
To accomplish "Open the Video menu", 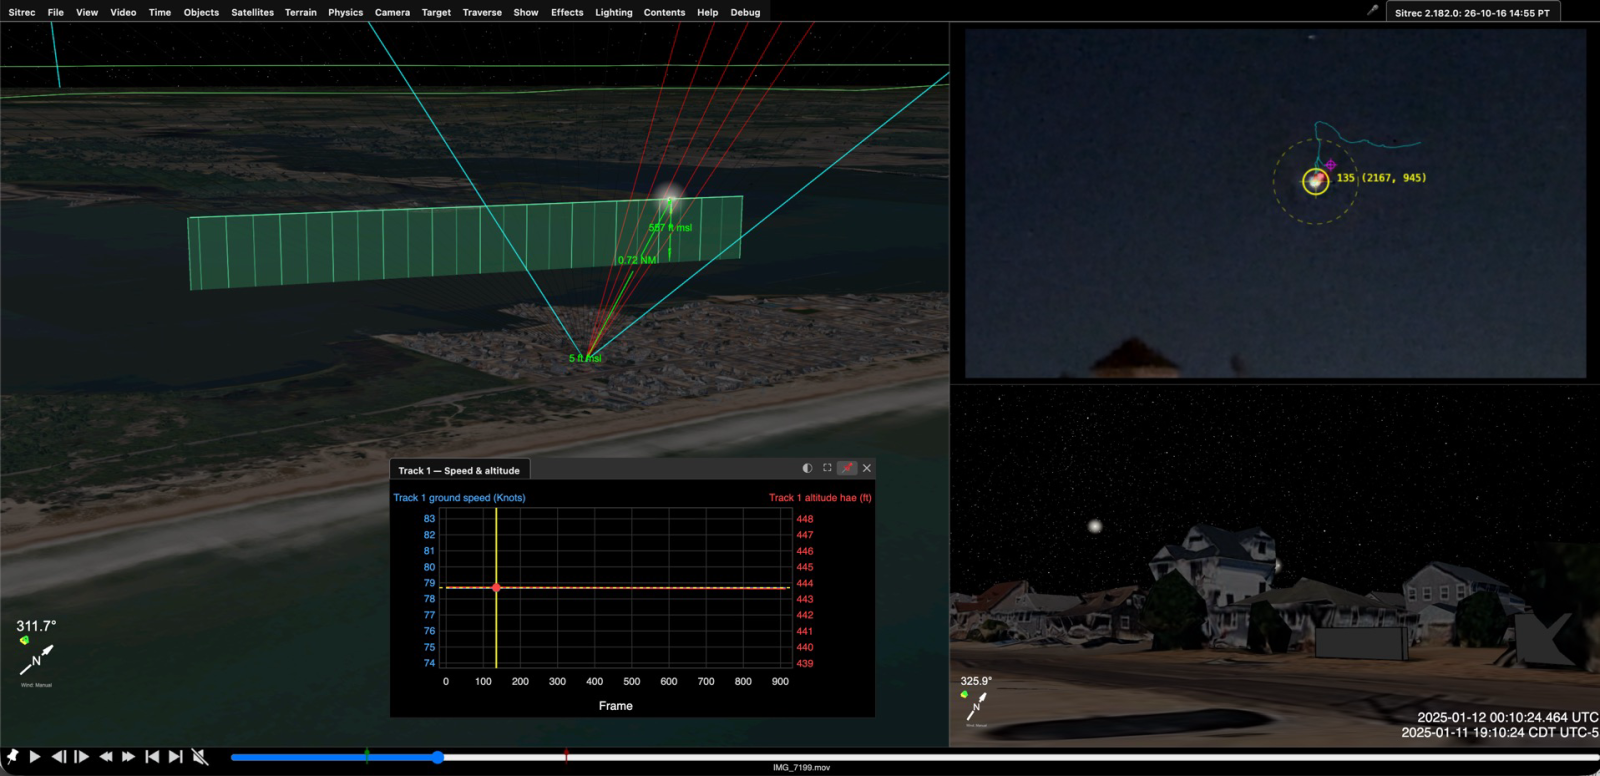I will coord(123,12).
